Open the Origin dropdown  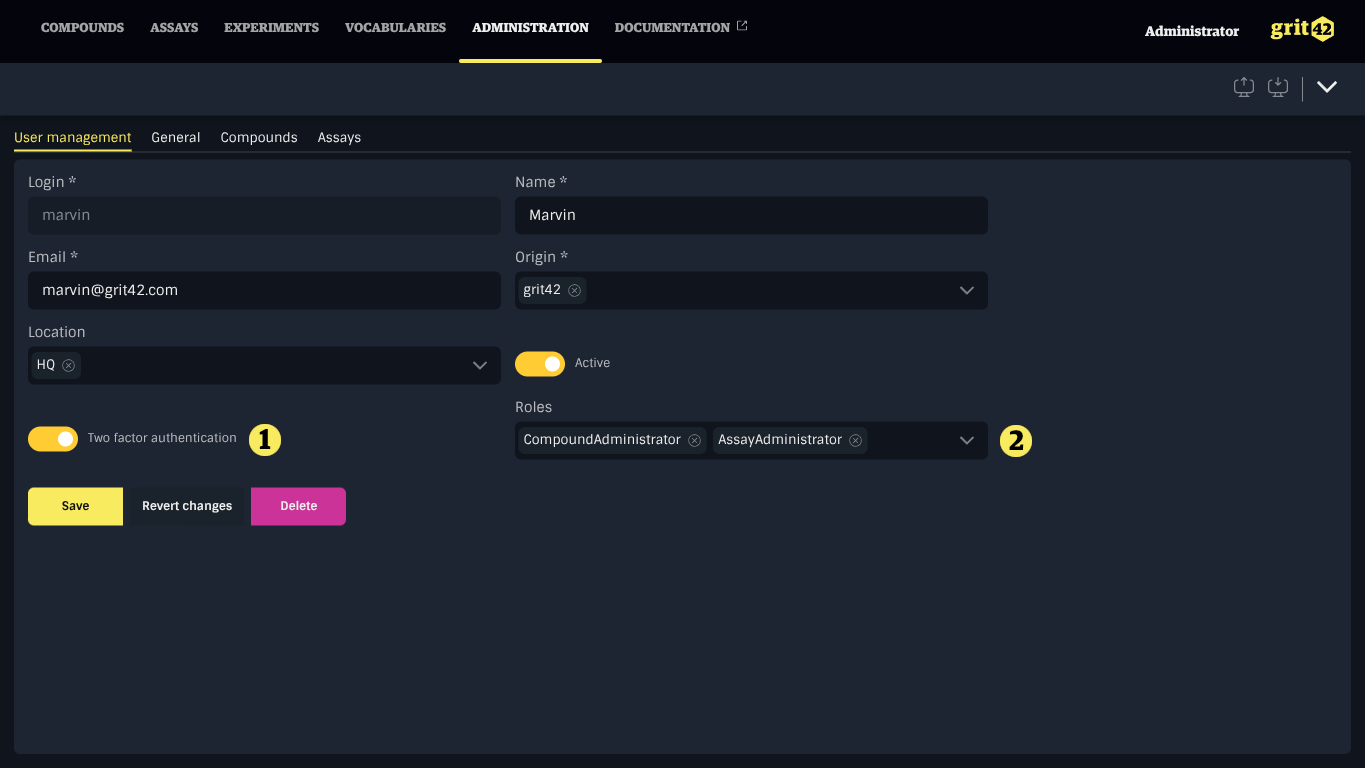967,290
